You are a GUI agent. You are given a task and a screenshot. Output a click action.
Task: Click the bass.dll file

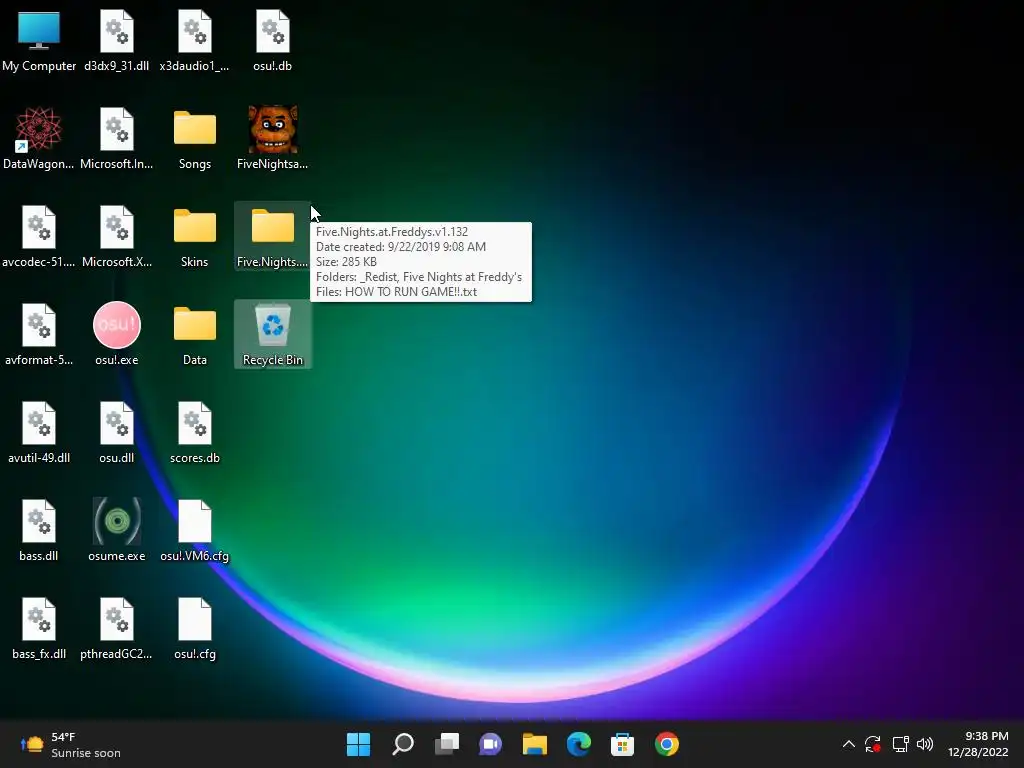pyautogui.click(x=39, y=530)
